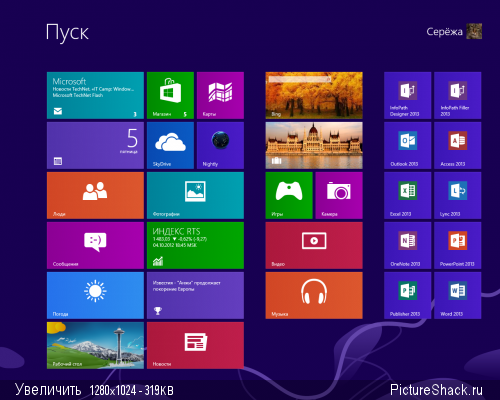500x400 pixels.
Task: Launch InfoPath Designer 2013
Action: (x=407, y=95)
